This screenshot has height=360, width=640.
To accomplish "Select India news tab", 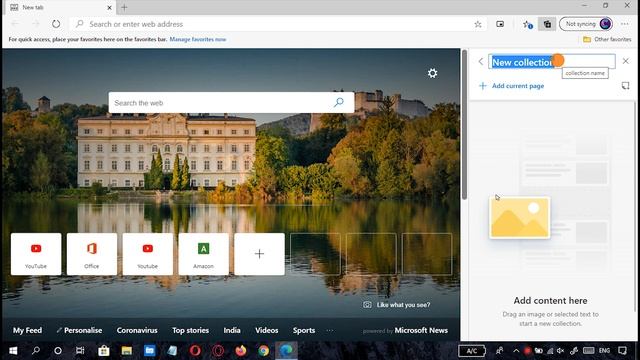I will (x=232, y=330).
